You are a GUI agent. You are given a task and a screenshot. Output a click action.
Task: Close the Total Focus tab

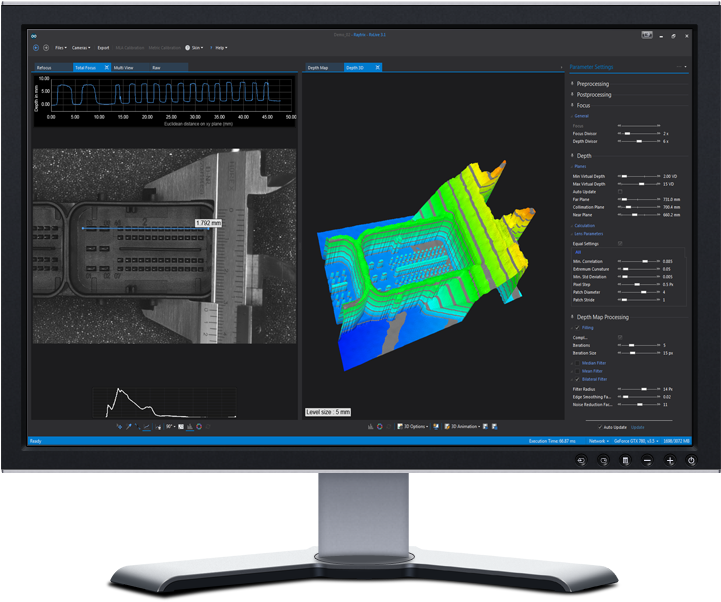point(106,68)
